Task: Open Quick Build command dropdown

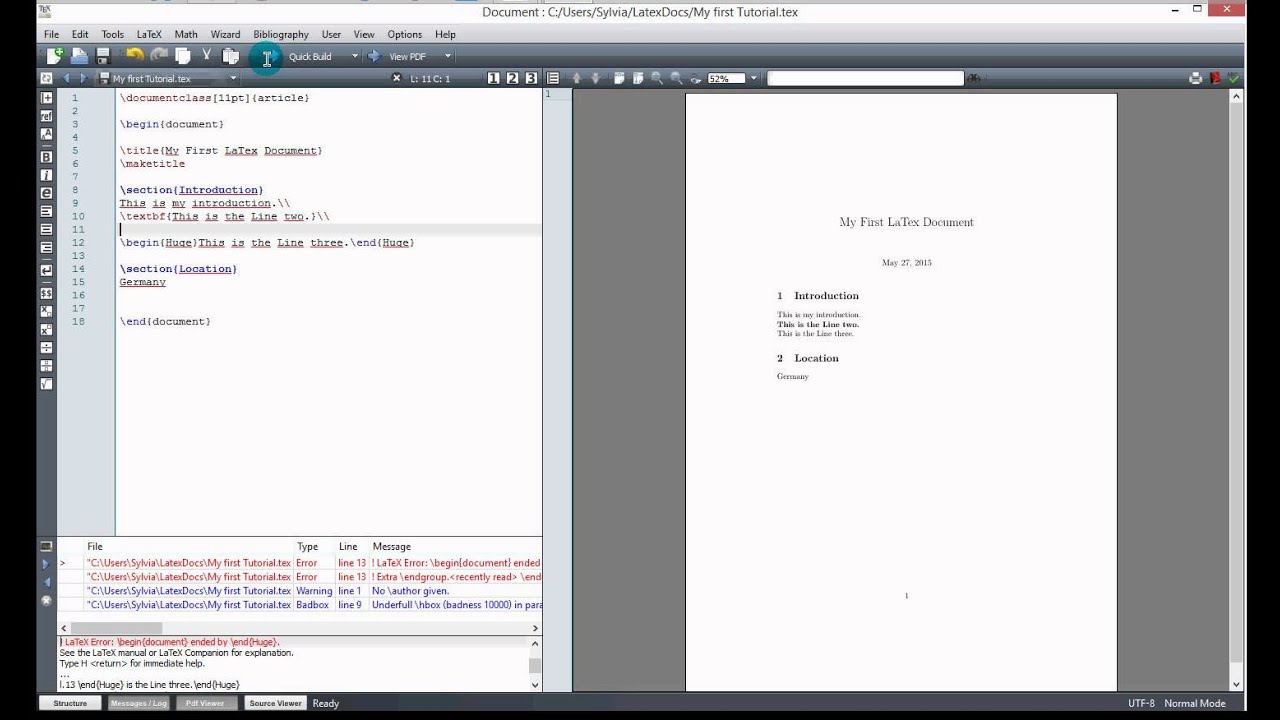Action: [x=354, y=57]
